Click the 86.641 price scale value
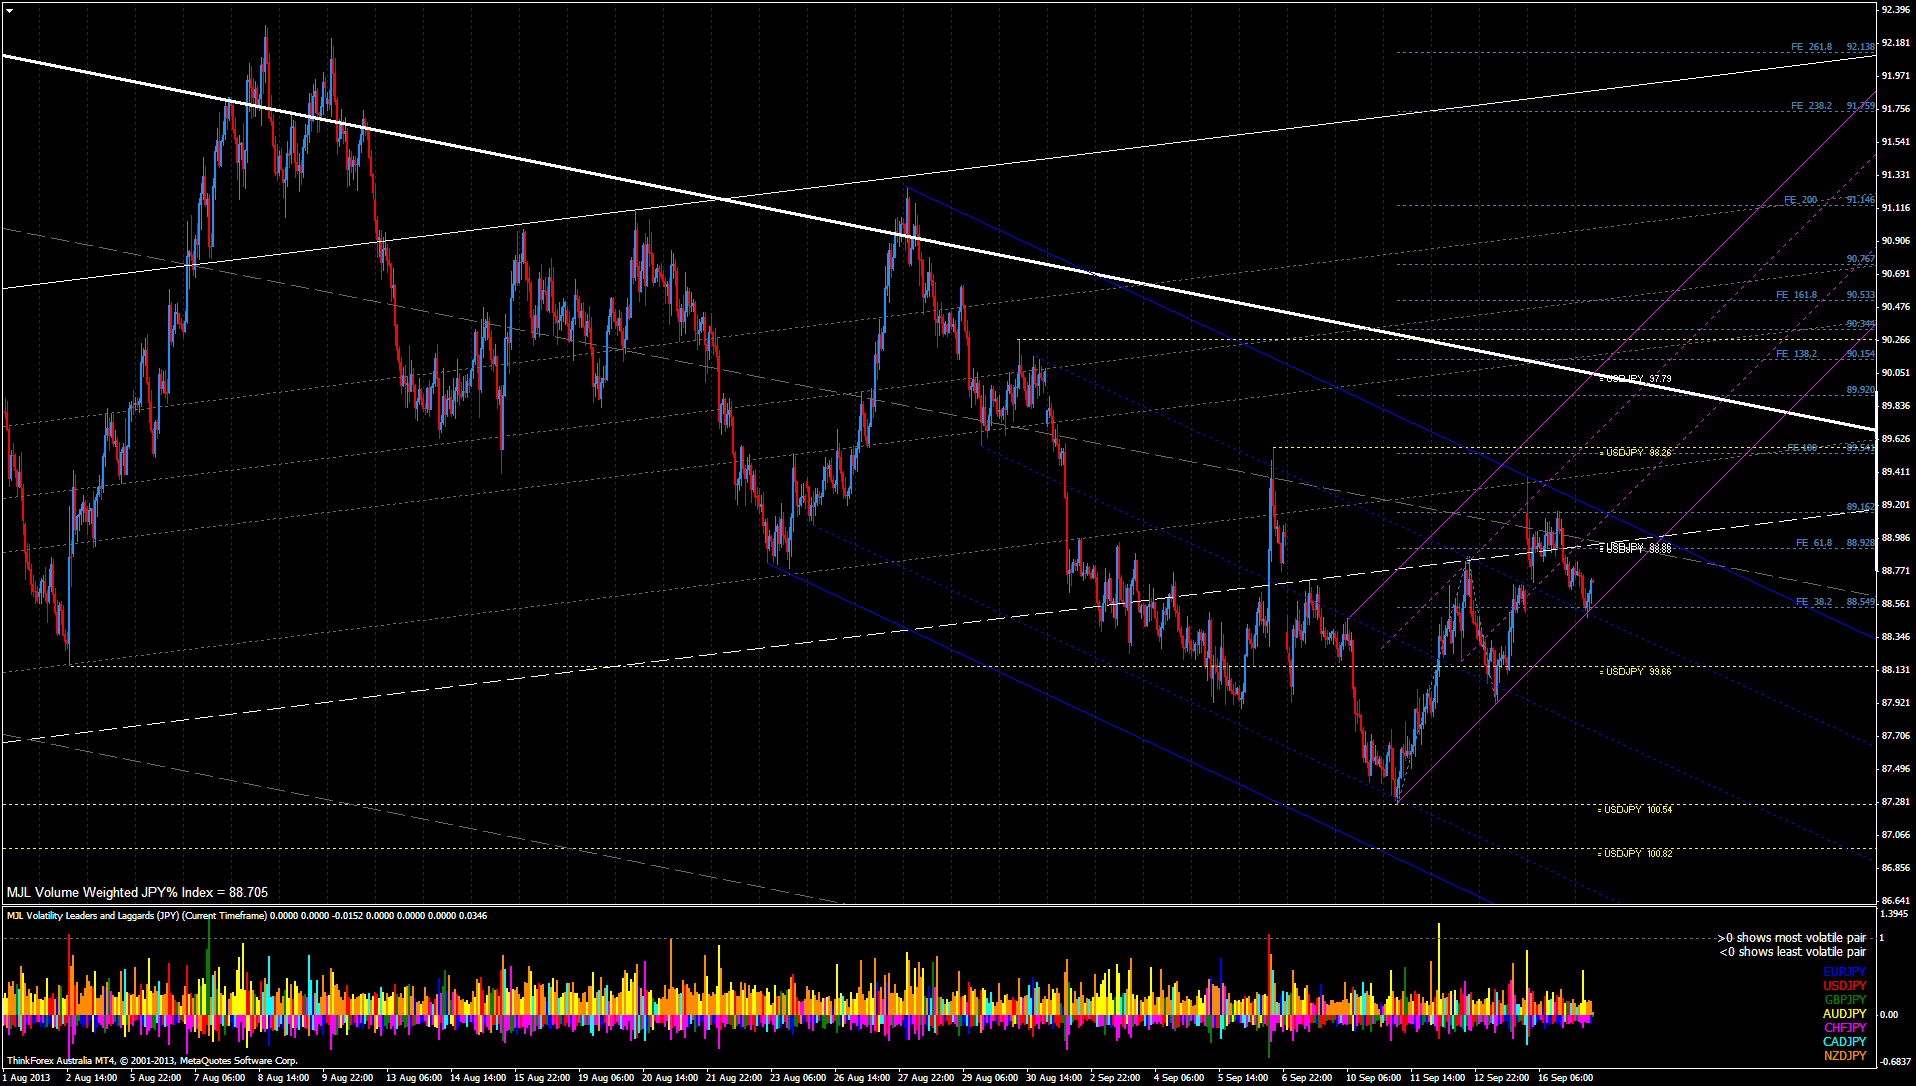 1896,899
